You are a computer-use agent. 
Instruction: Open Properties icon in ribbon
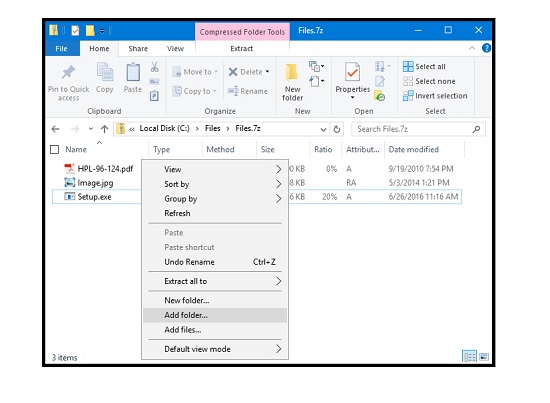tap(352, 72)
